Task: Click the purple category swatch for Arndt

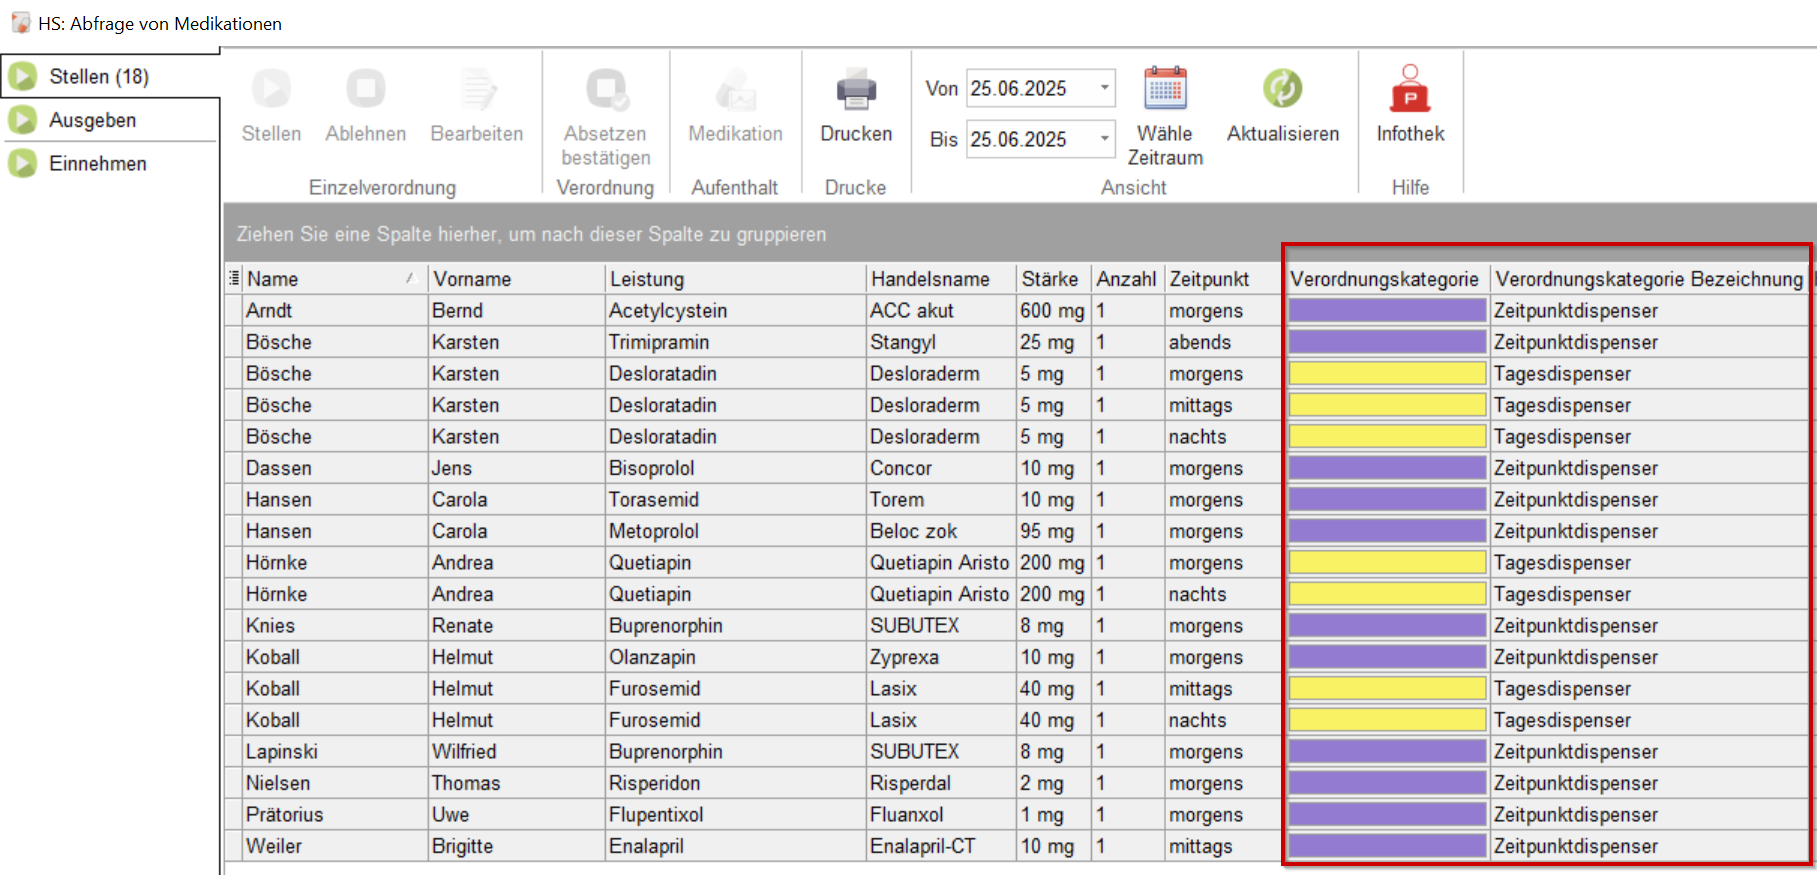Action: click(x=1386, y=311)
